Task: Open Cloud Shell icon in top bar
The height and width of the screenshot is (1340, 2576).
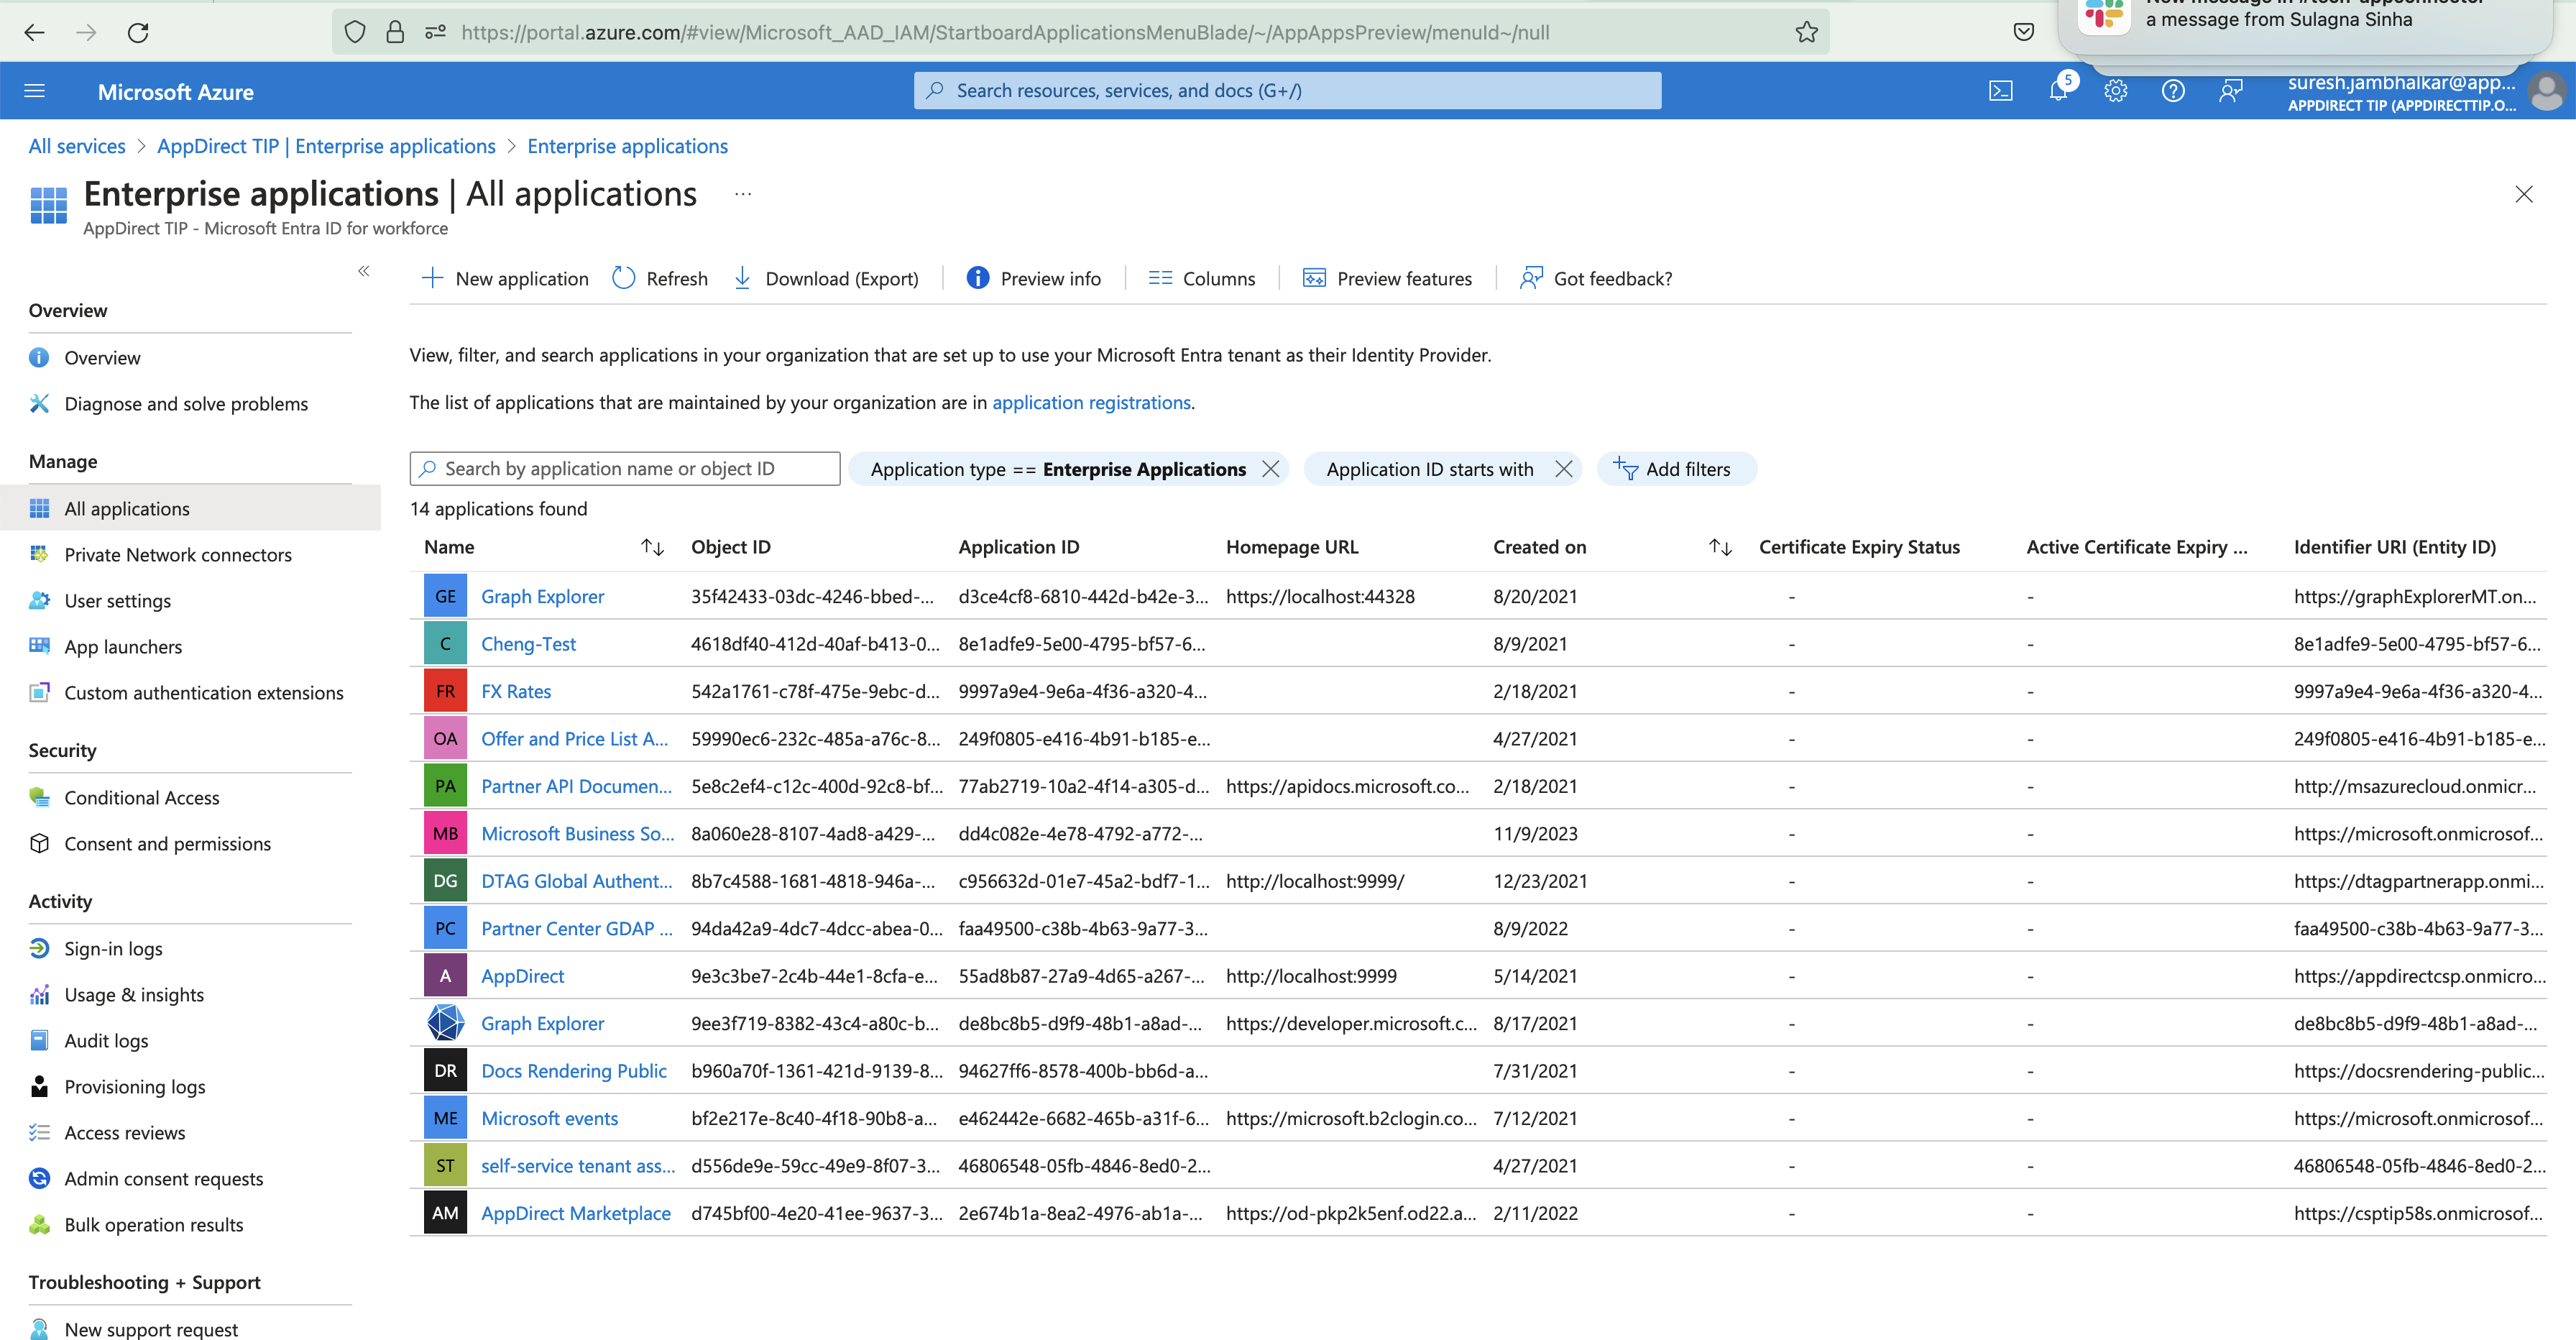Action: [x=2000, y=91]
